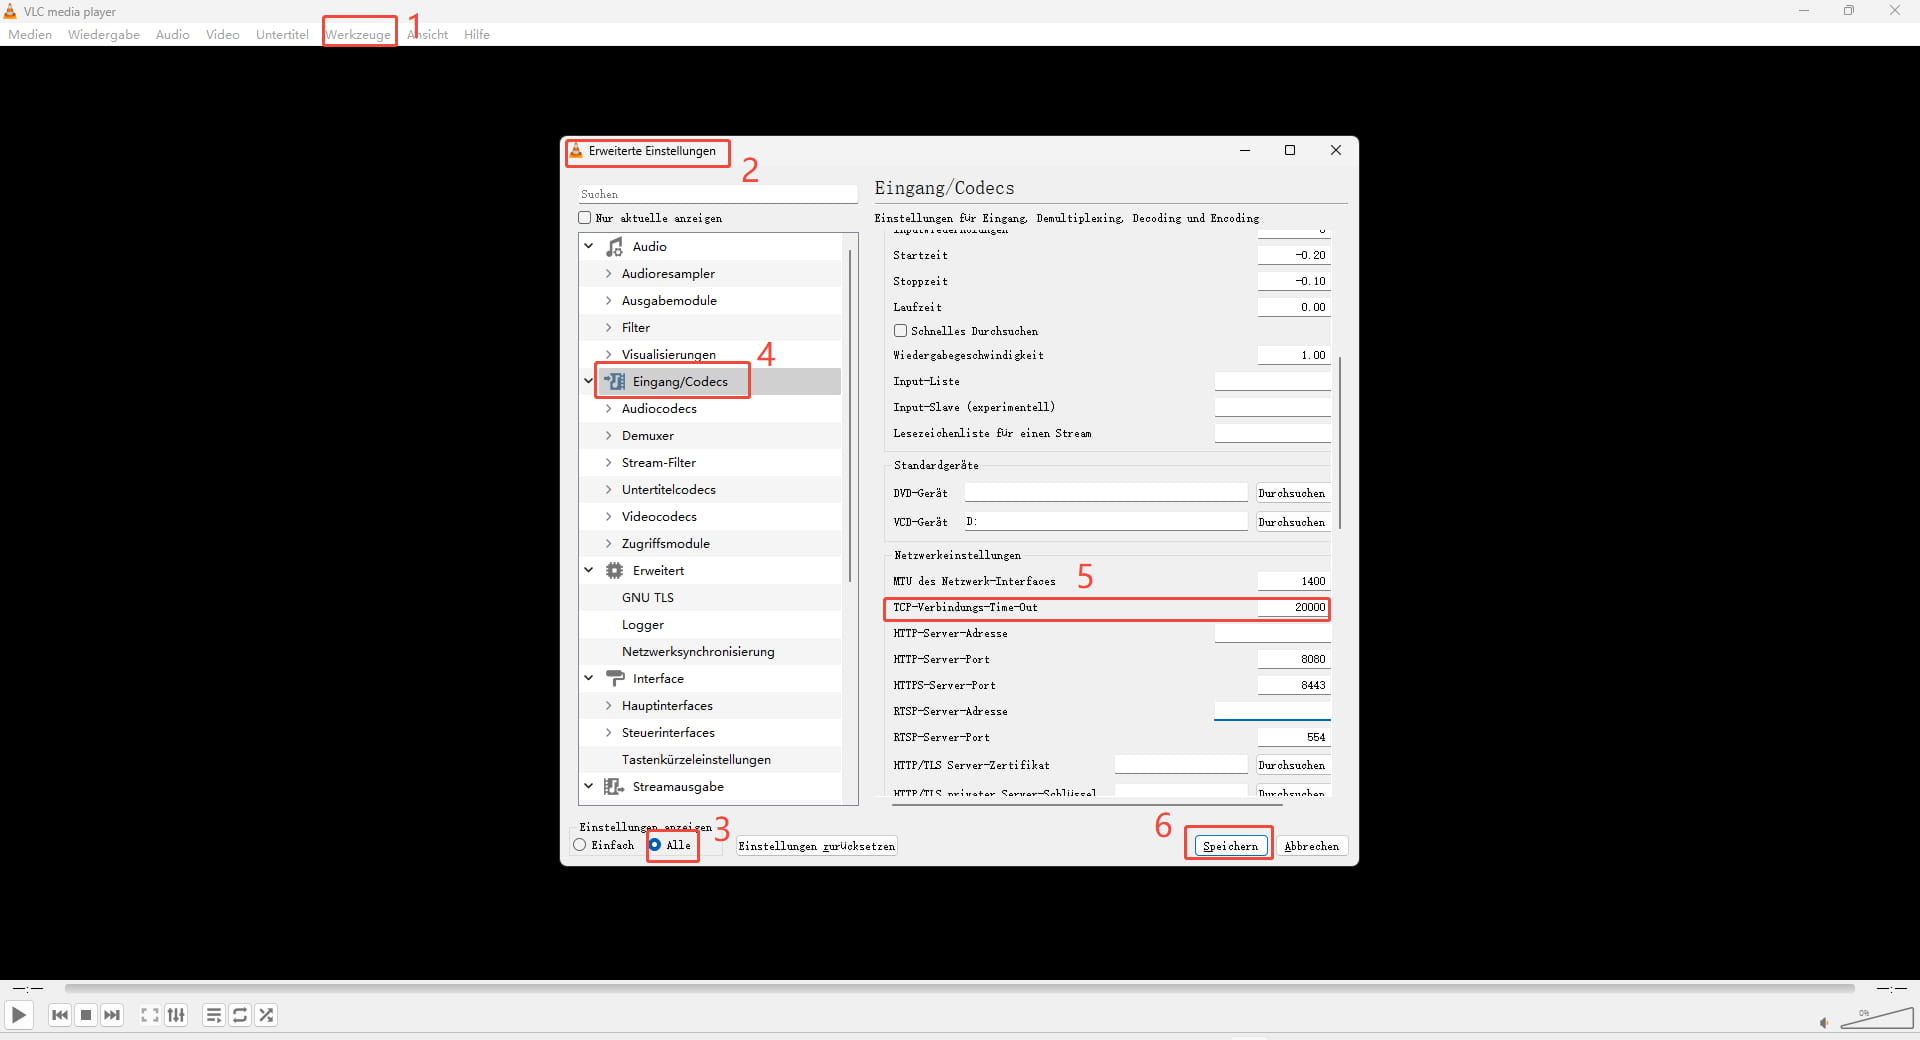Click VLC cone icon in settings dialog title
Screen dimensions: 1920x1040
(576, 151)
